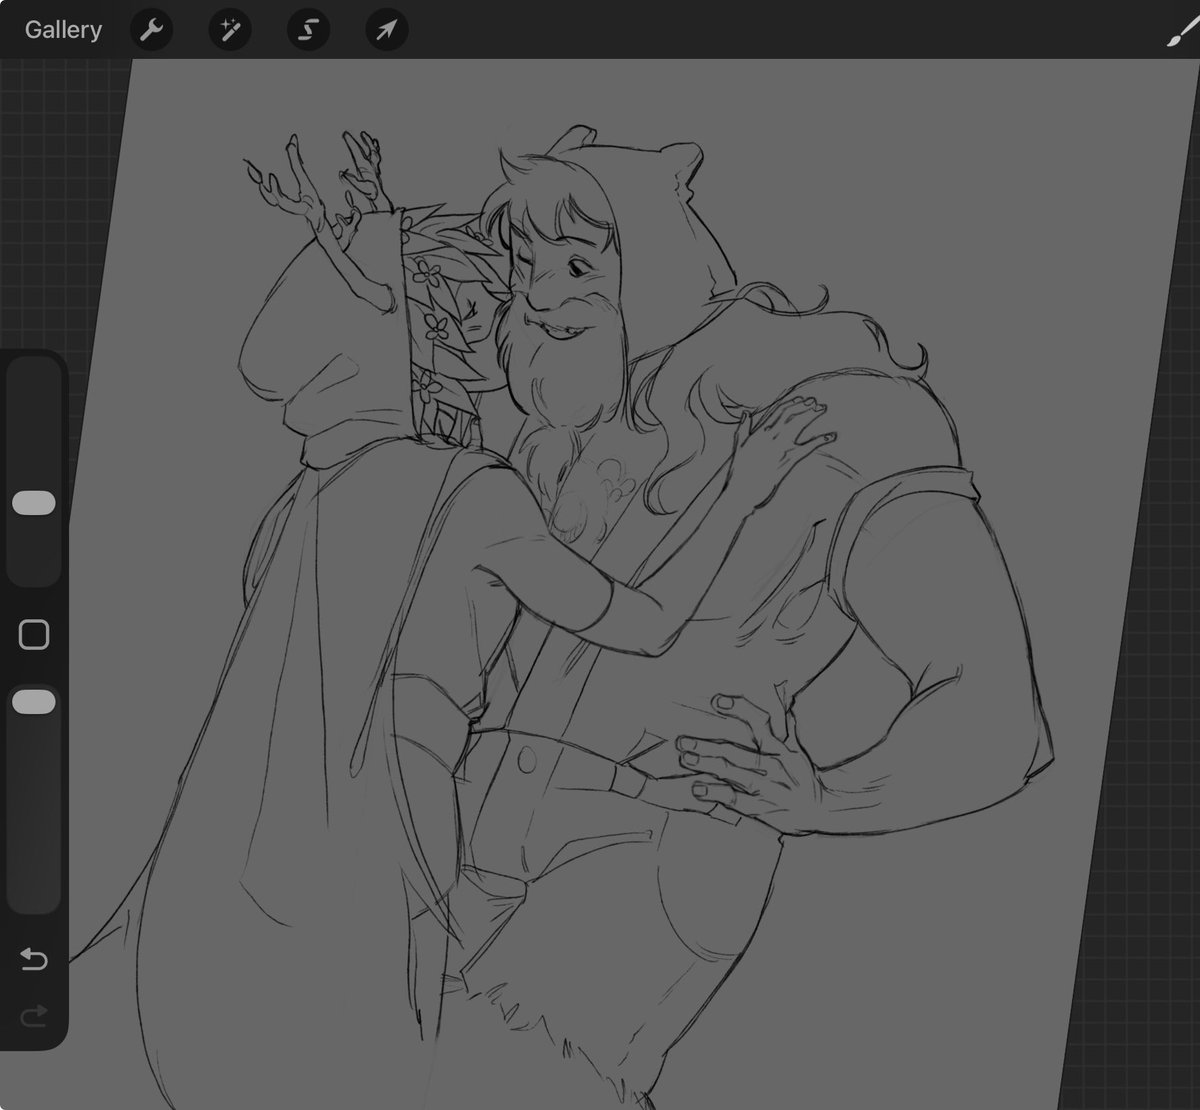Open Adjustments via the magic wand icon
This screenshot has height=1110, width=1200.
[229, 29]
